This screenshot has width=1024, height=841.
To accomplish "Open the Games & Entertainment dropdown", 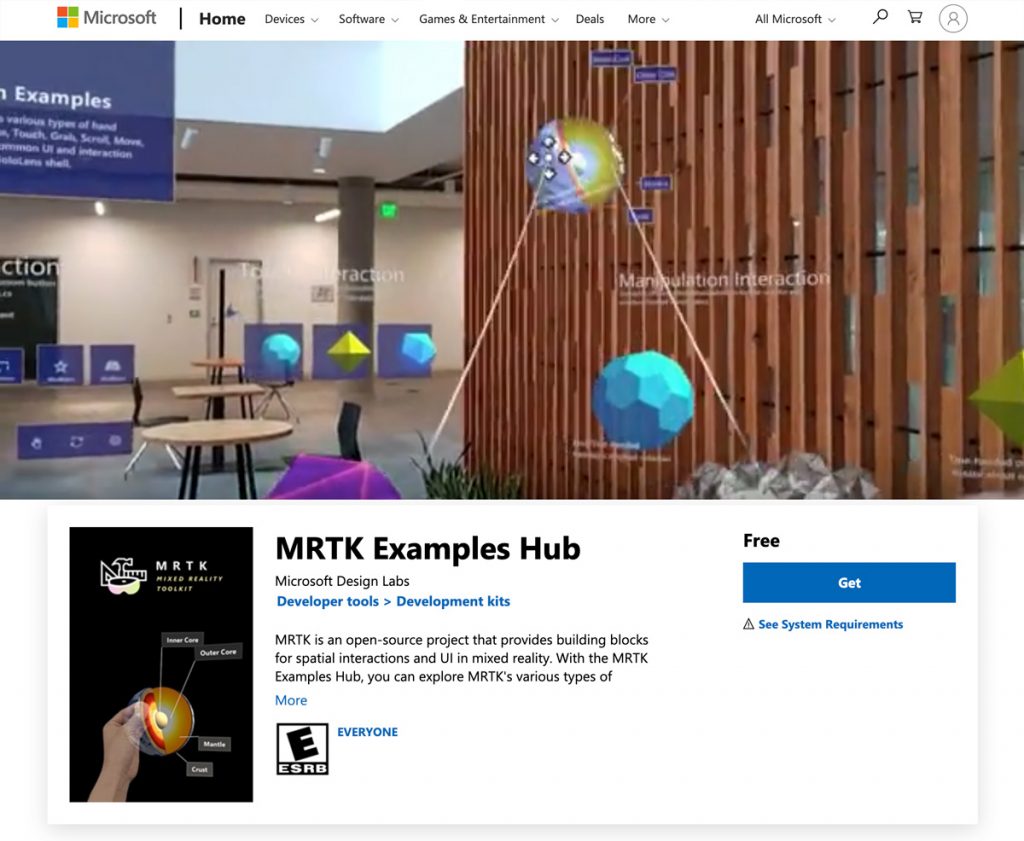I will point(481,18).
